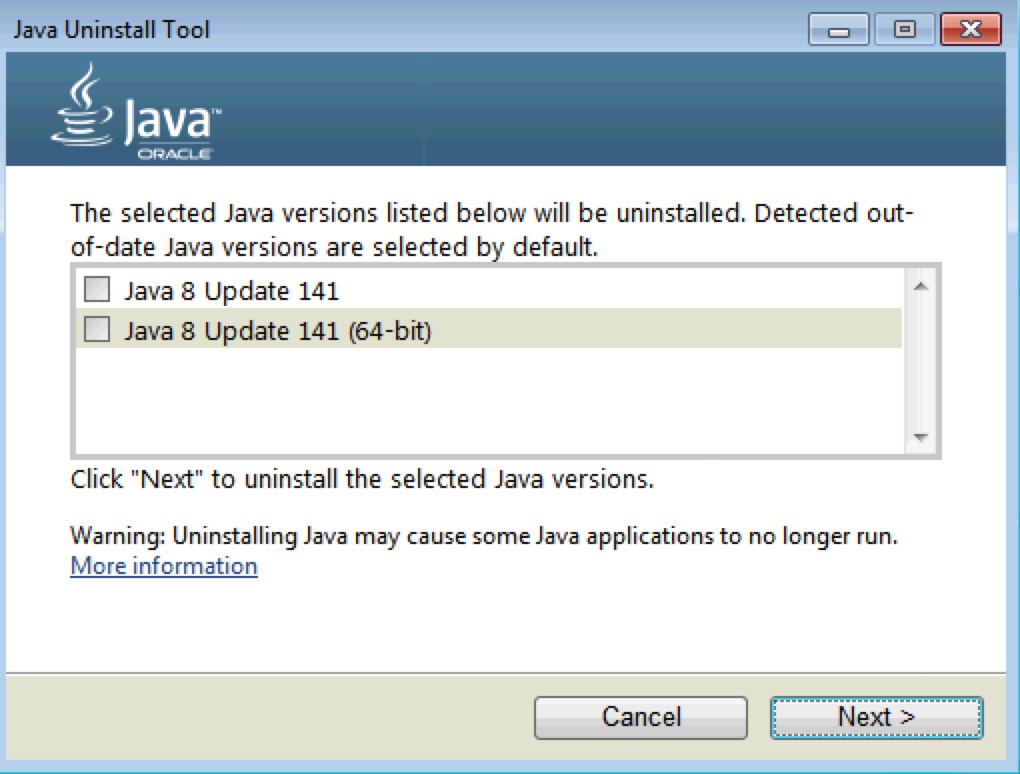The width and height of the screenshot is (1020, 774).
Task: Open the More information link
Action: click(x=164, y=566)
